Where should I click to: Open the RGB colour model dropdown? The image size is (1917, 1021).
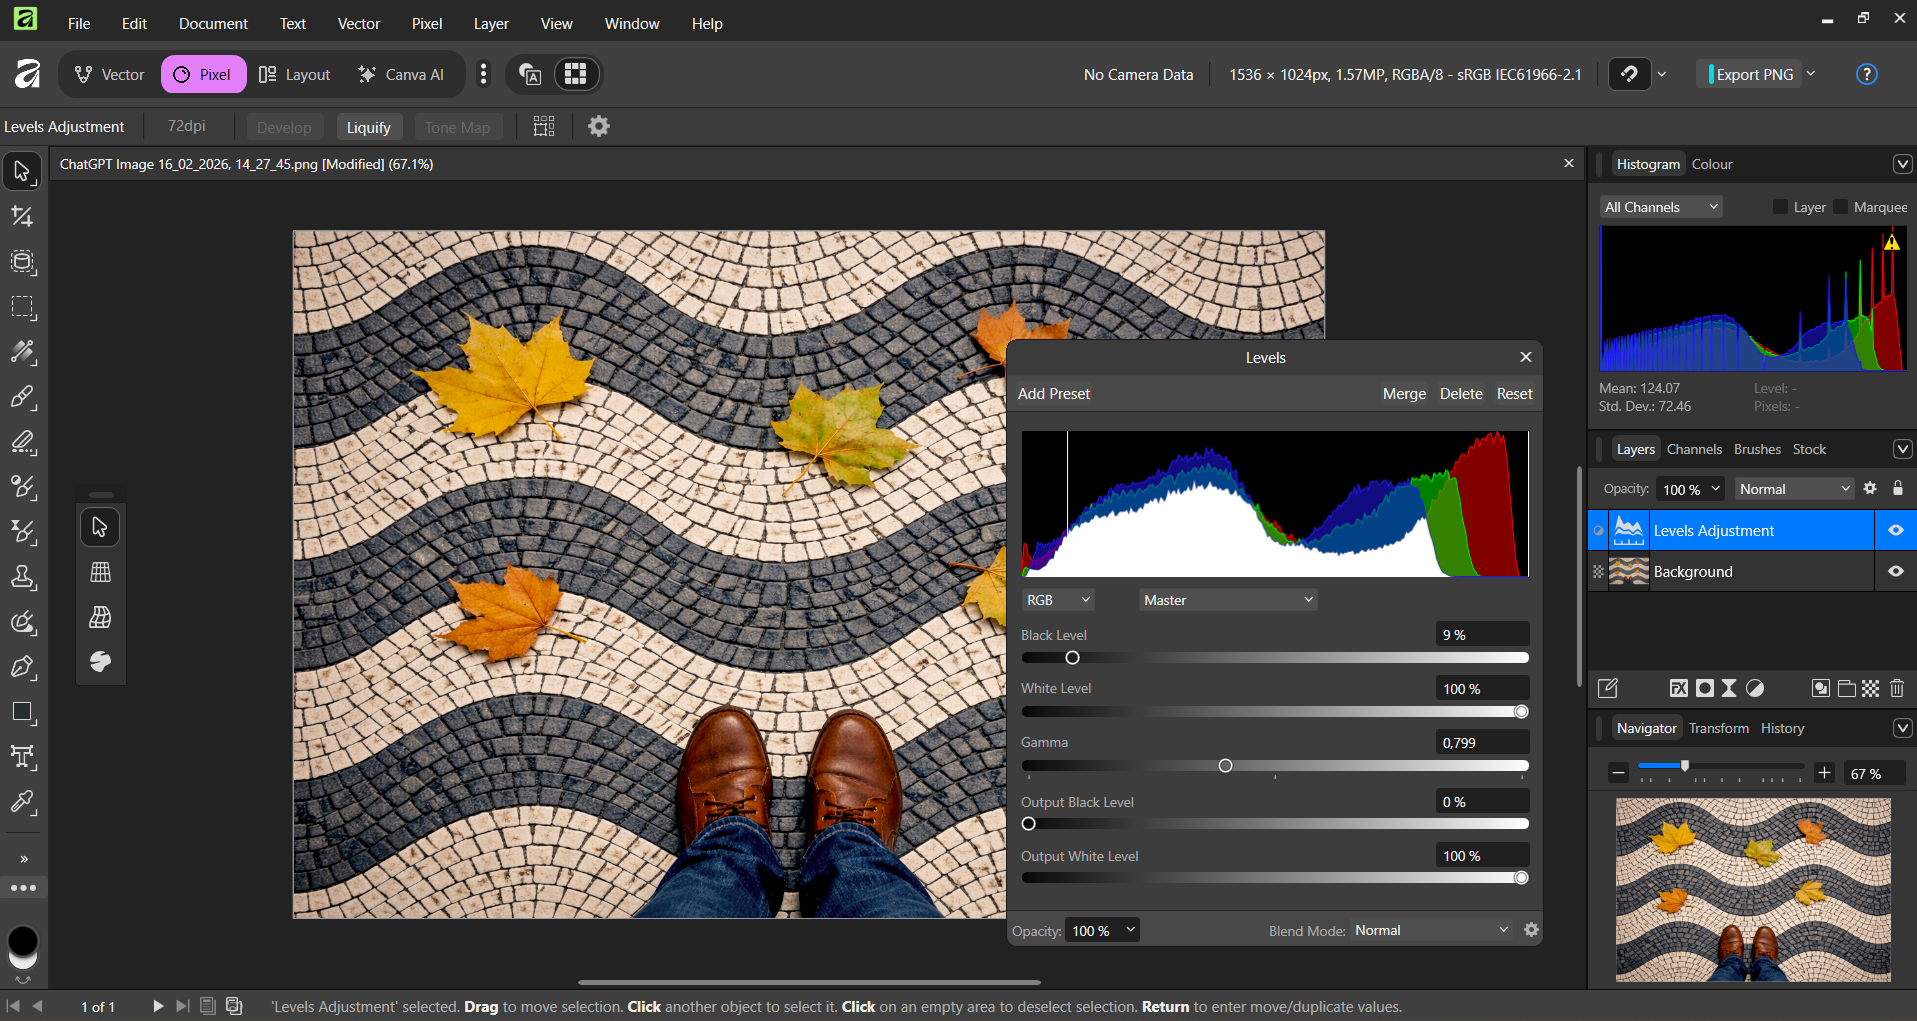tap(1058, 600)
